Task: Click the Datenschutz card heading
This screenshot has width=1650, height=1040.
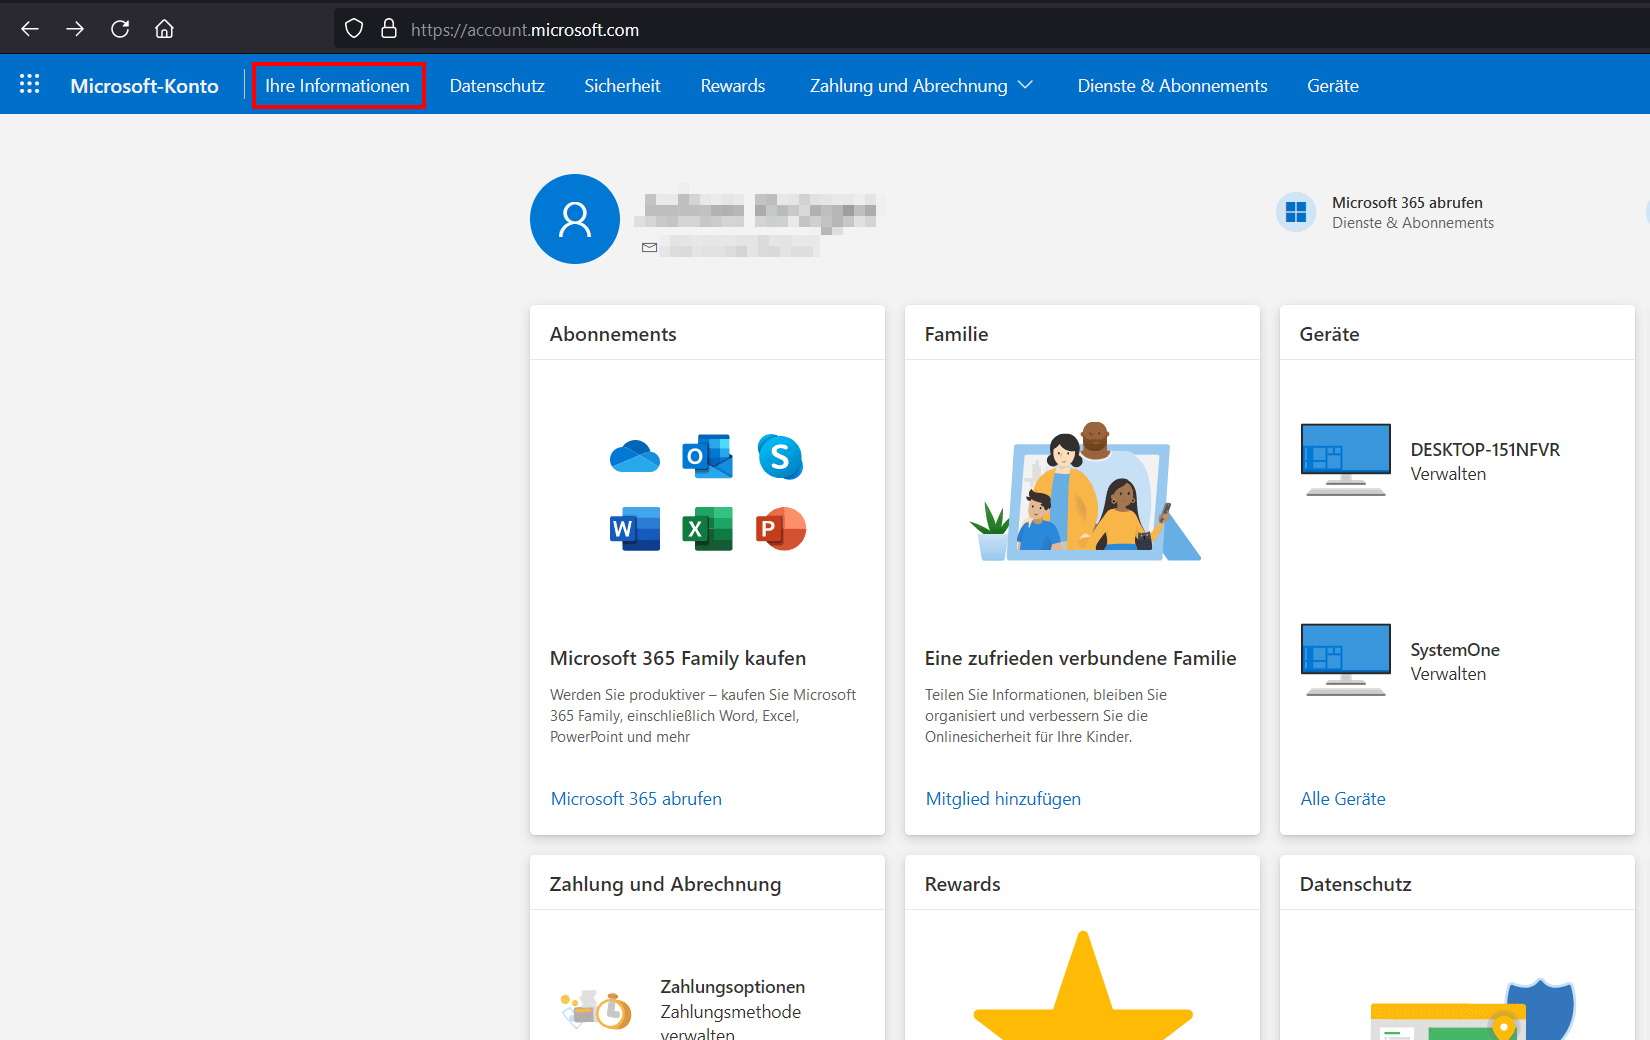Action: point(1355,884)
